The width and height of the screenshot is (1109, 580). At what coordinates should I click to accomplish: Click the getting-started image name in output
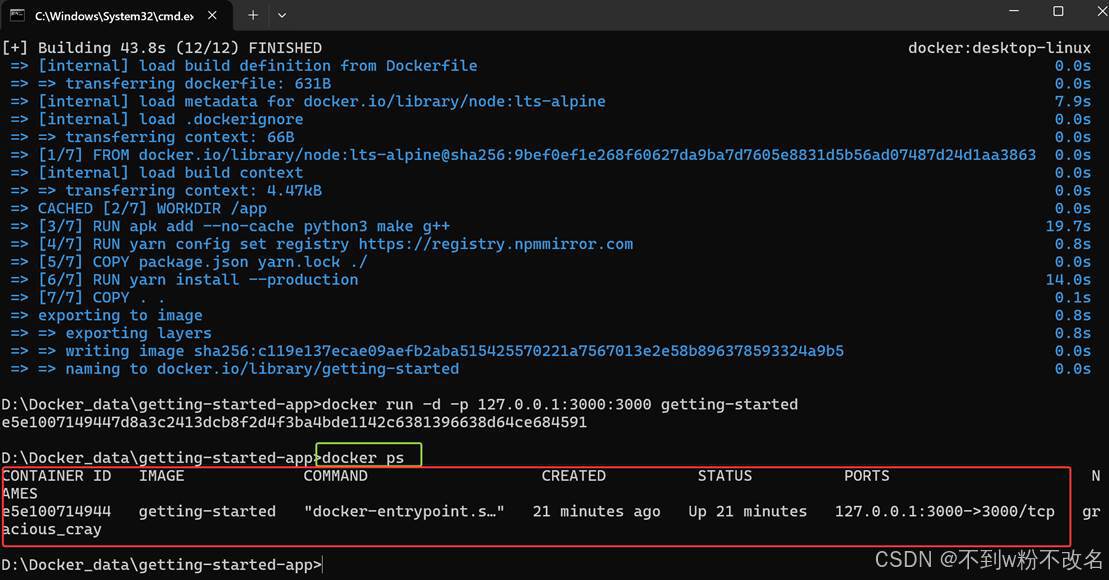coord(207,511)
